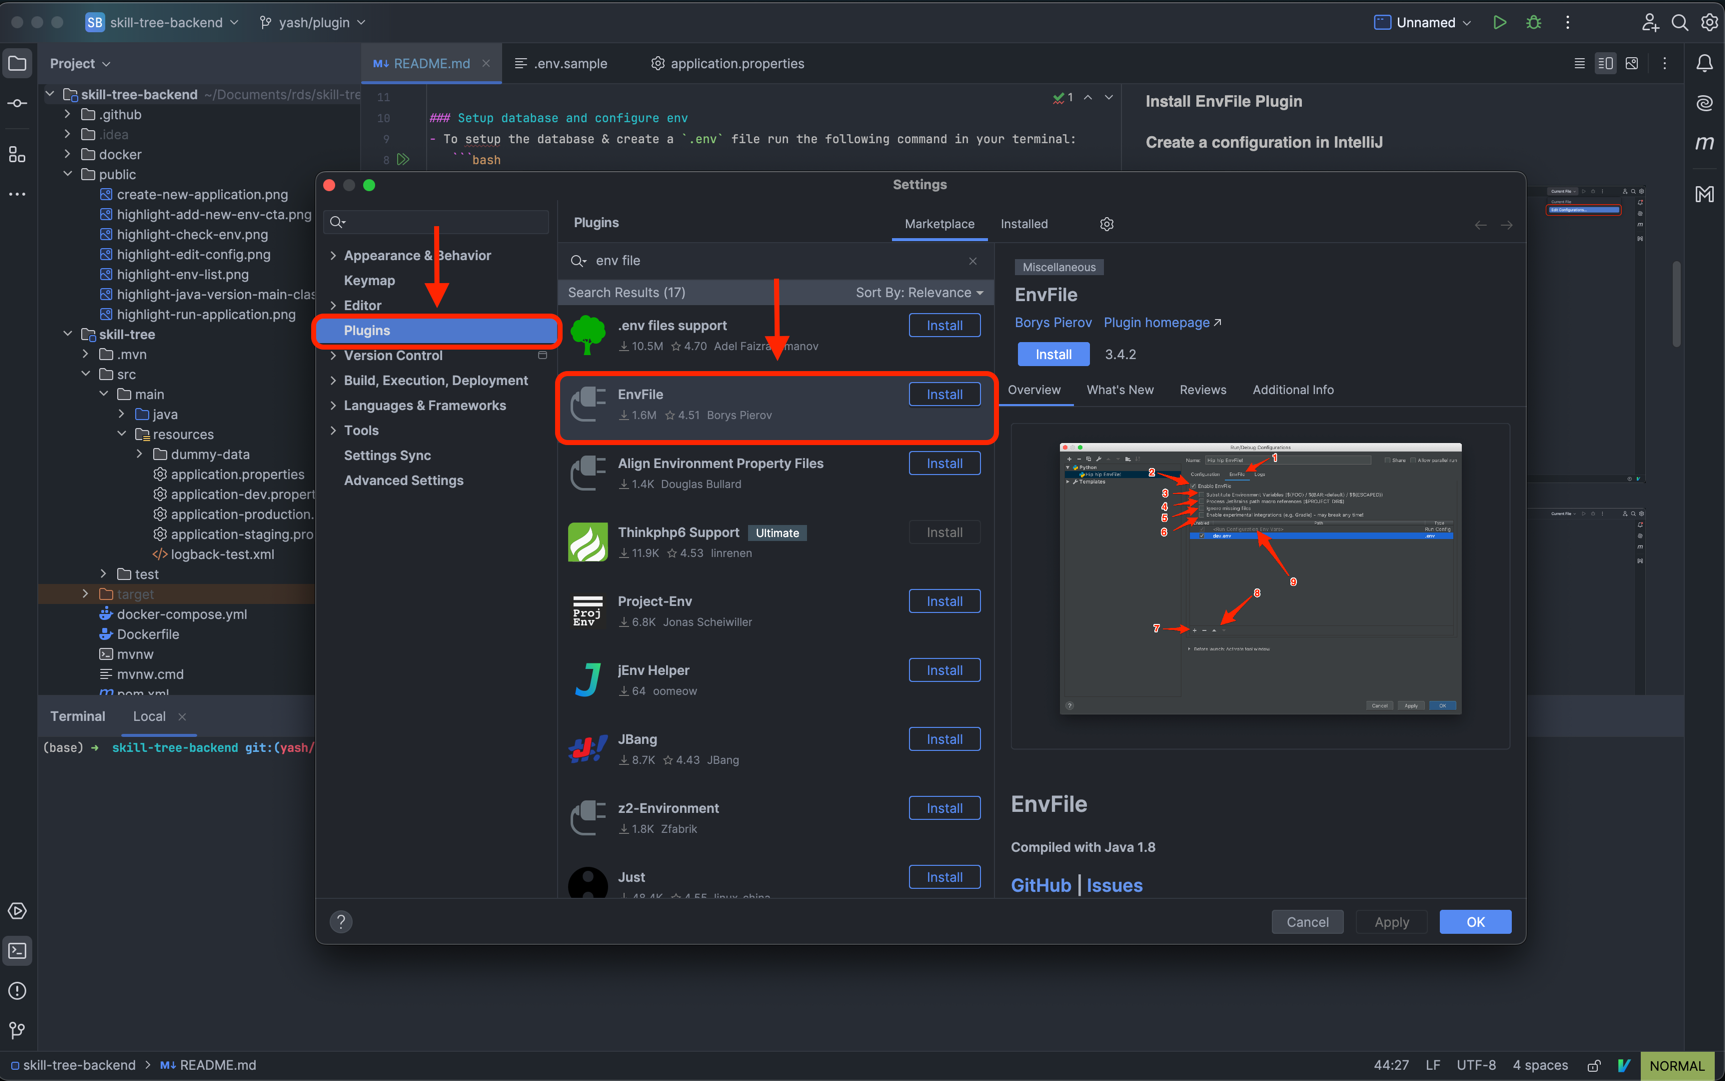Click the plugin search field
The image size is (1725, 1081).
click(775, 261)
